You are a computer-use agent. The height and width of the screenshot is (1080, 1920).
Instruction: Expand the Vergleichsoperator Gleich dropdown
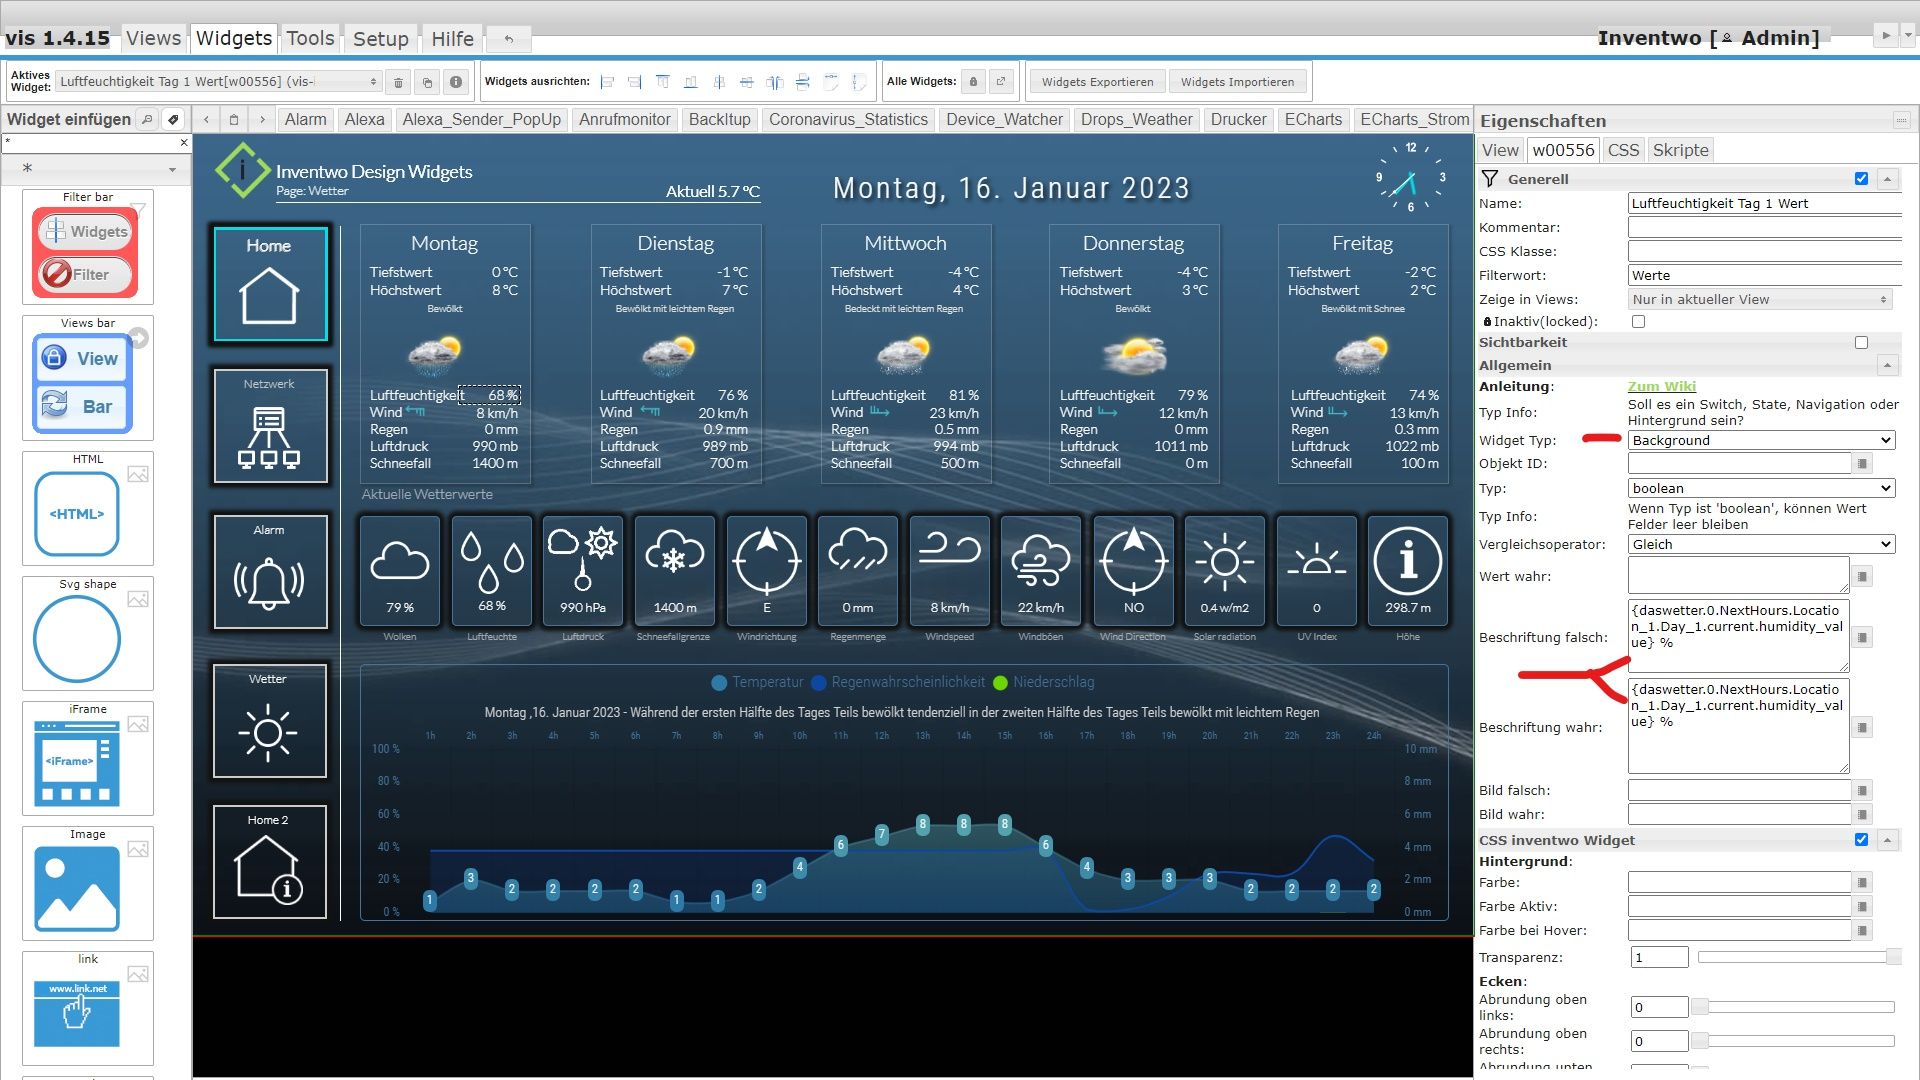[x=1760, y=541]
